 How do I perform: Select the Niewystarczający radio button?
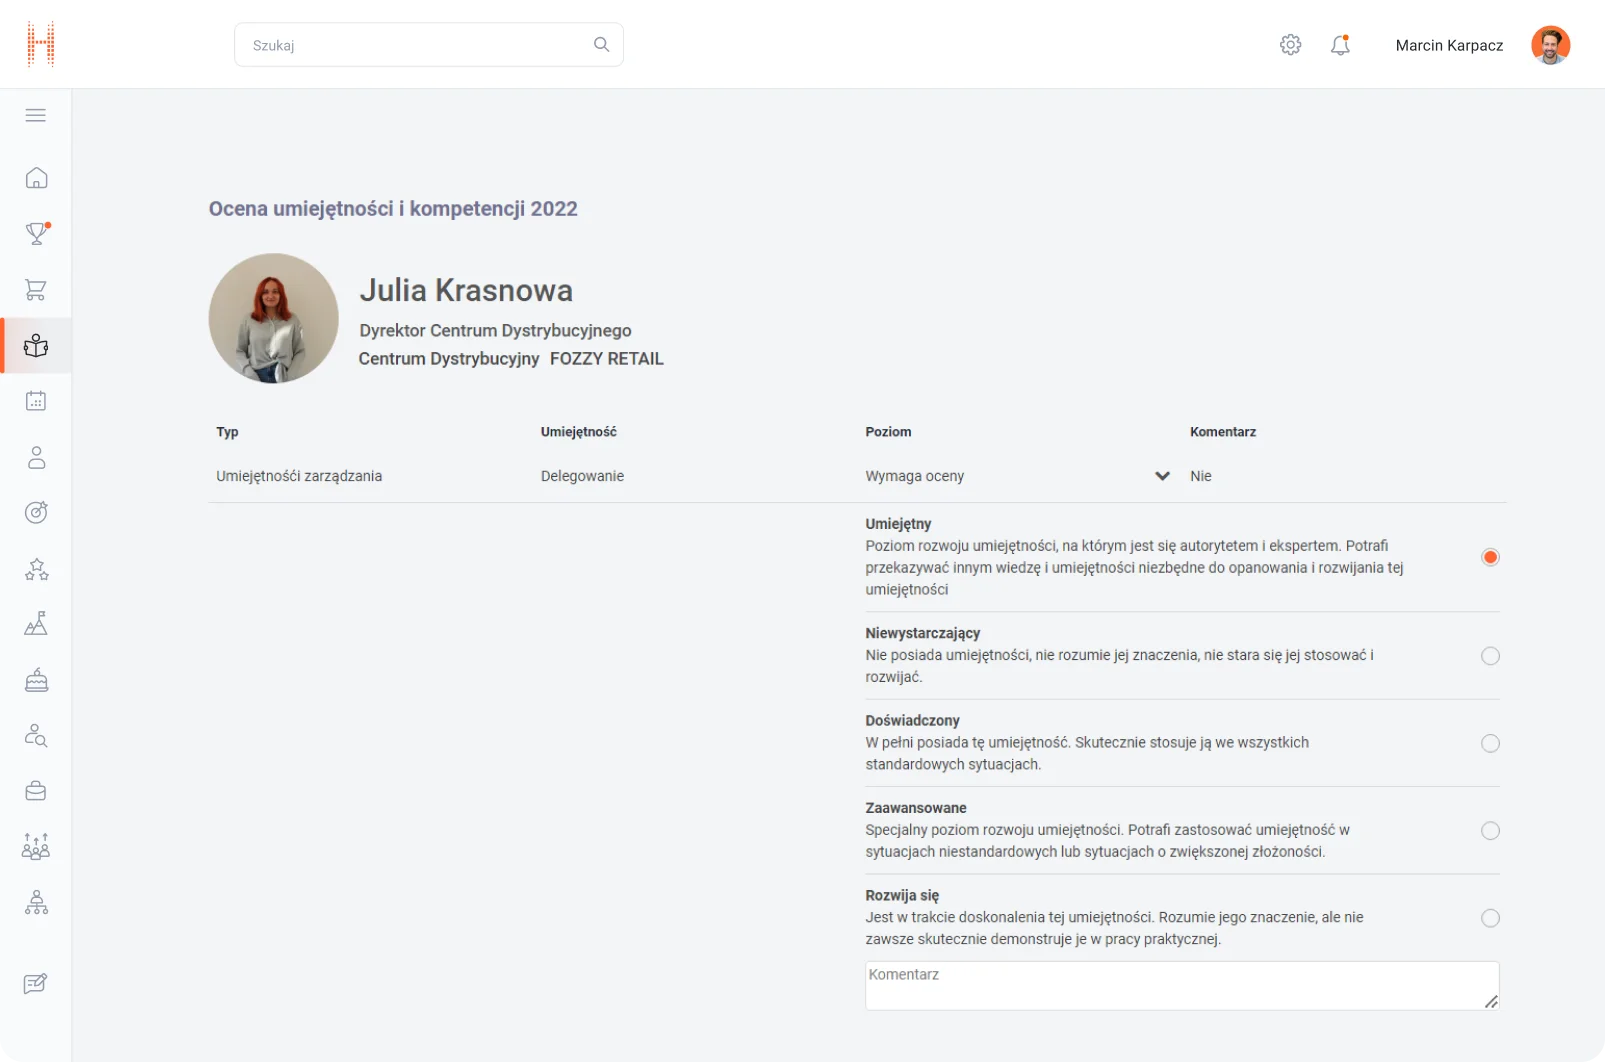point(1490,656)
